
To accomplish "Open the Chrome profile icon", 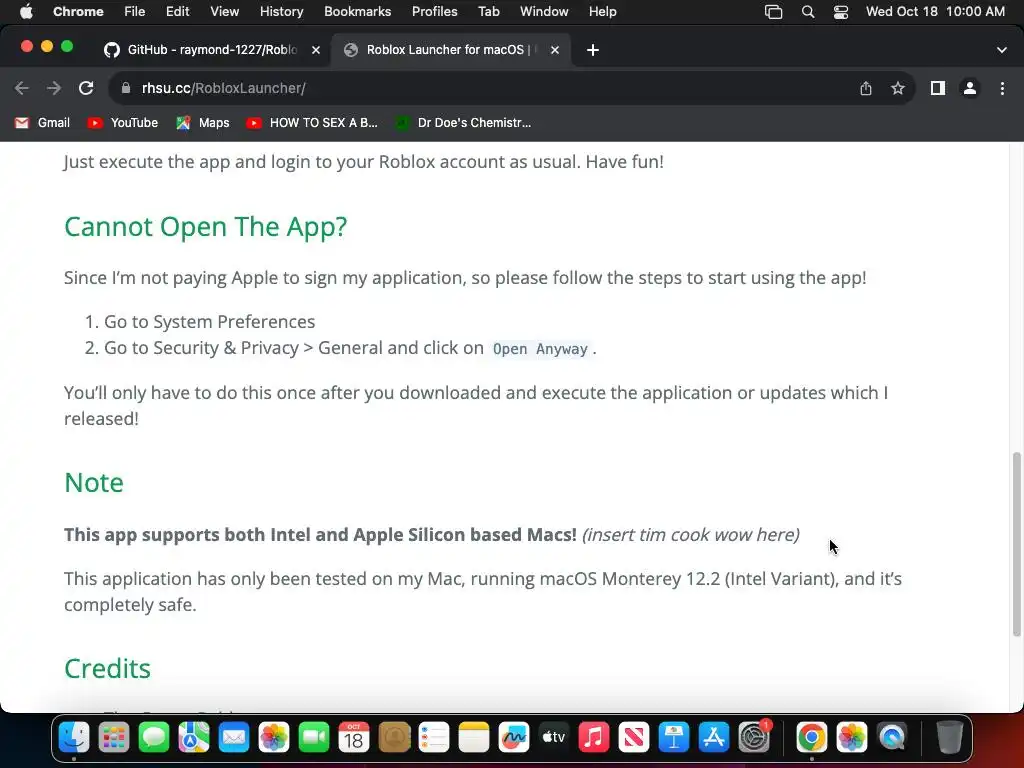I will (970, 88).
